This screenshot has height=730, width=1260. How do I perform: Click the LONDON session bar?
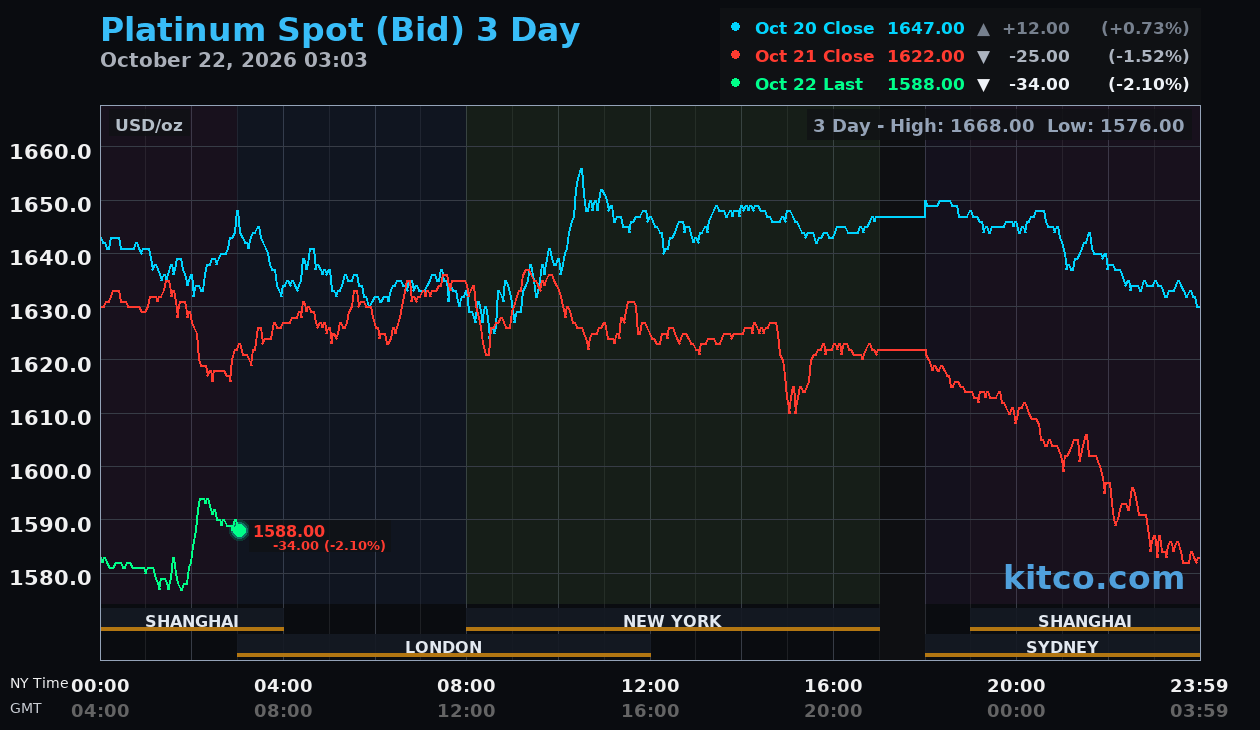(444, 646)
